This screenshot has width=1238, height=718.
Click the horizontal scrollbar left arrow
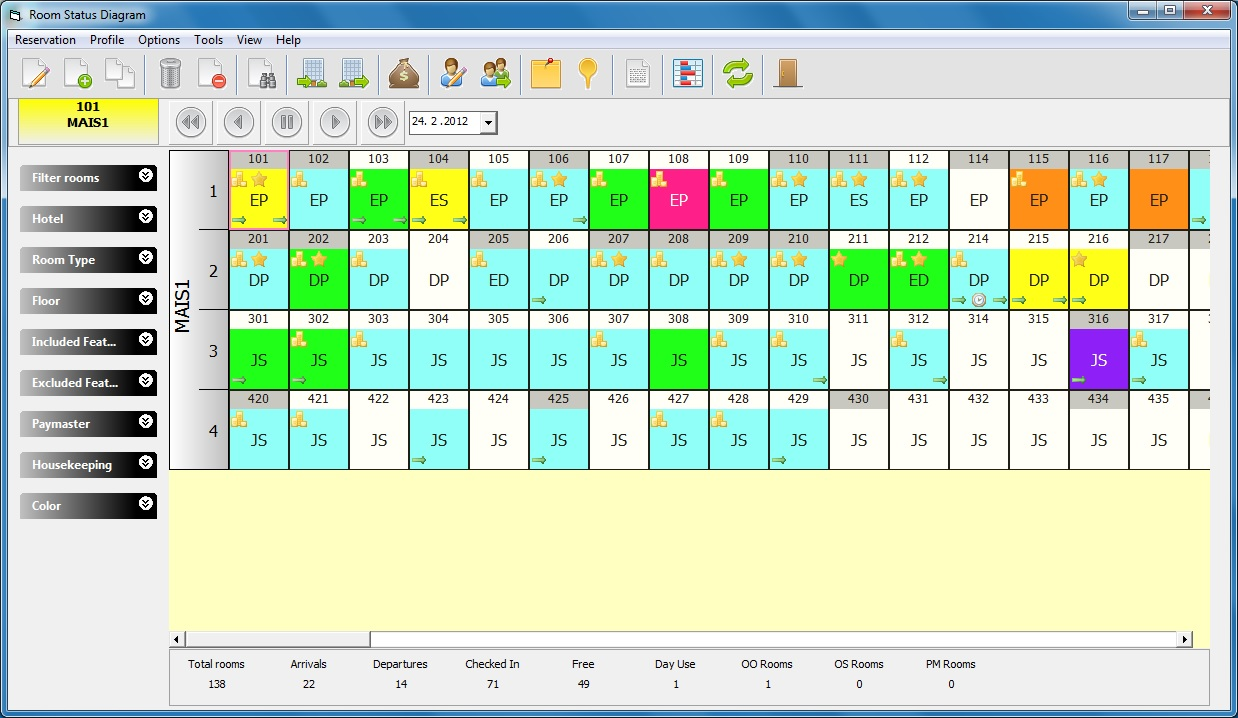point(177,639)
